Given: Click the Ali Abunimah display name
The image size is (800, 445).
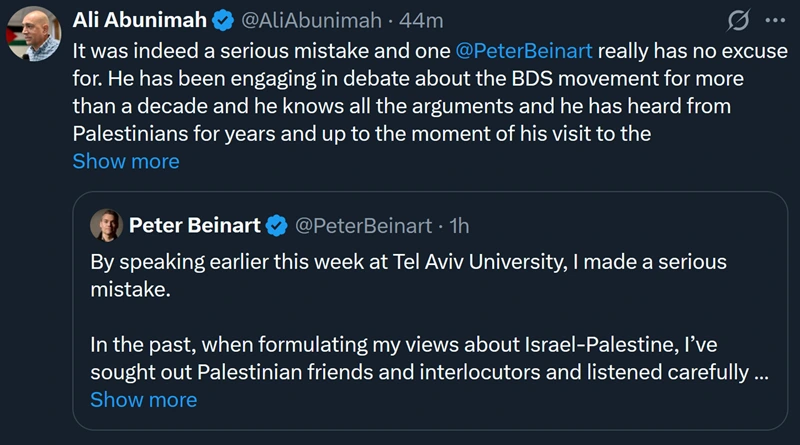Looking at the screenshot, I should coord(138,20).
